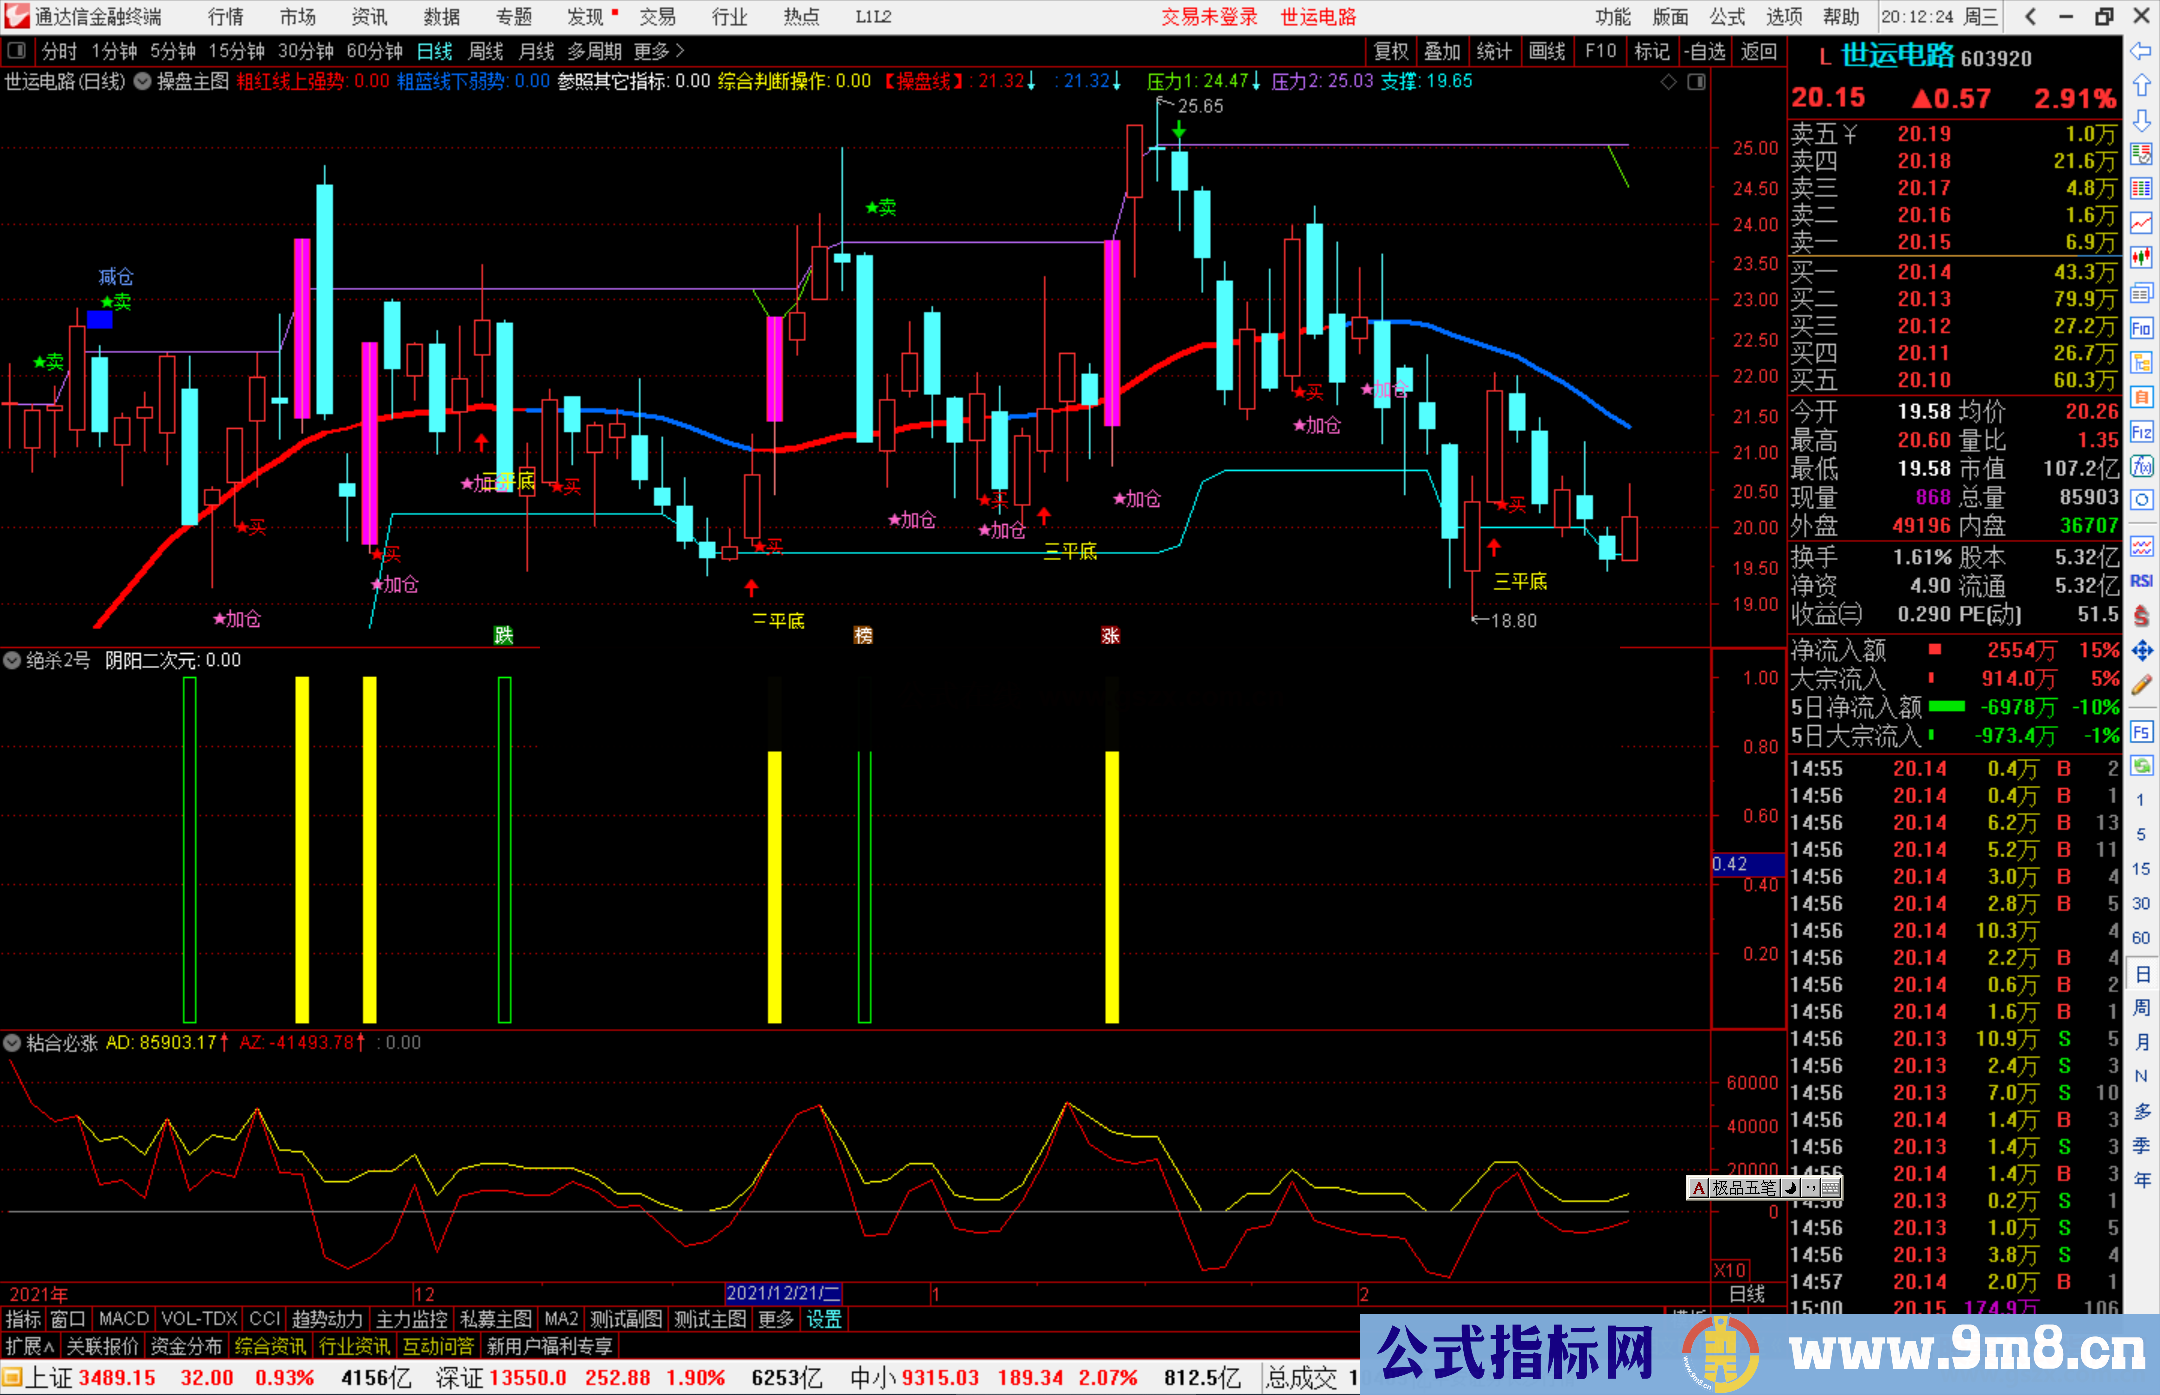Toggle the 粘合必涨 indicator circle button
The image size is (2160, 1395).
coord(12,1043)
